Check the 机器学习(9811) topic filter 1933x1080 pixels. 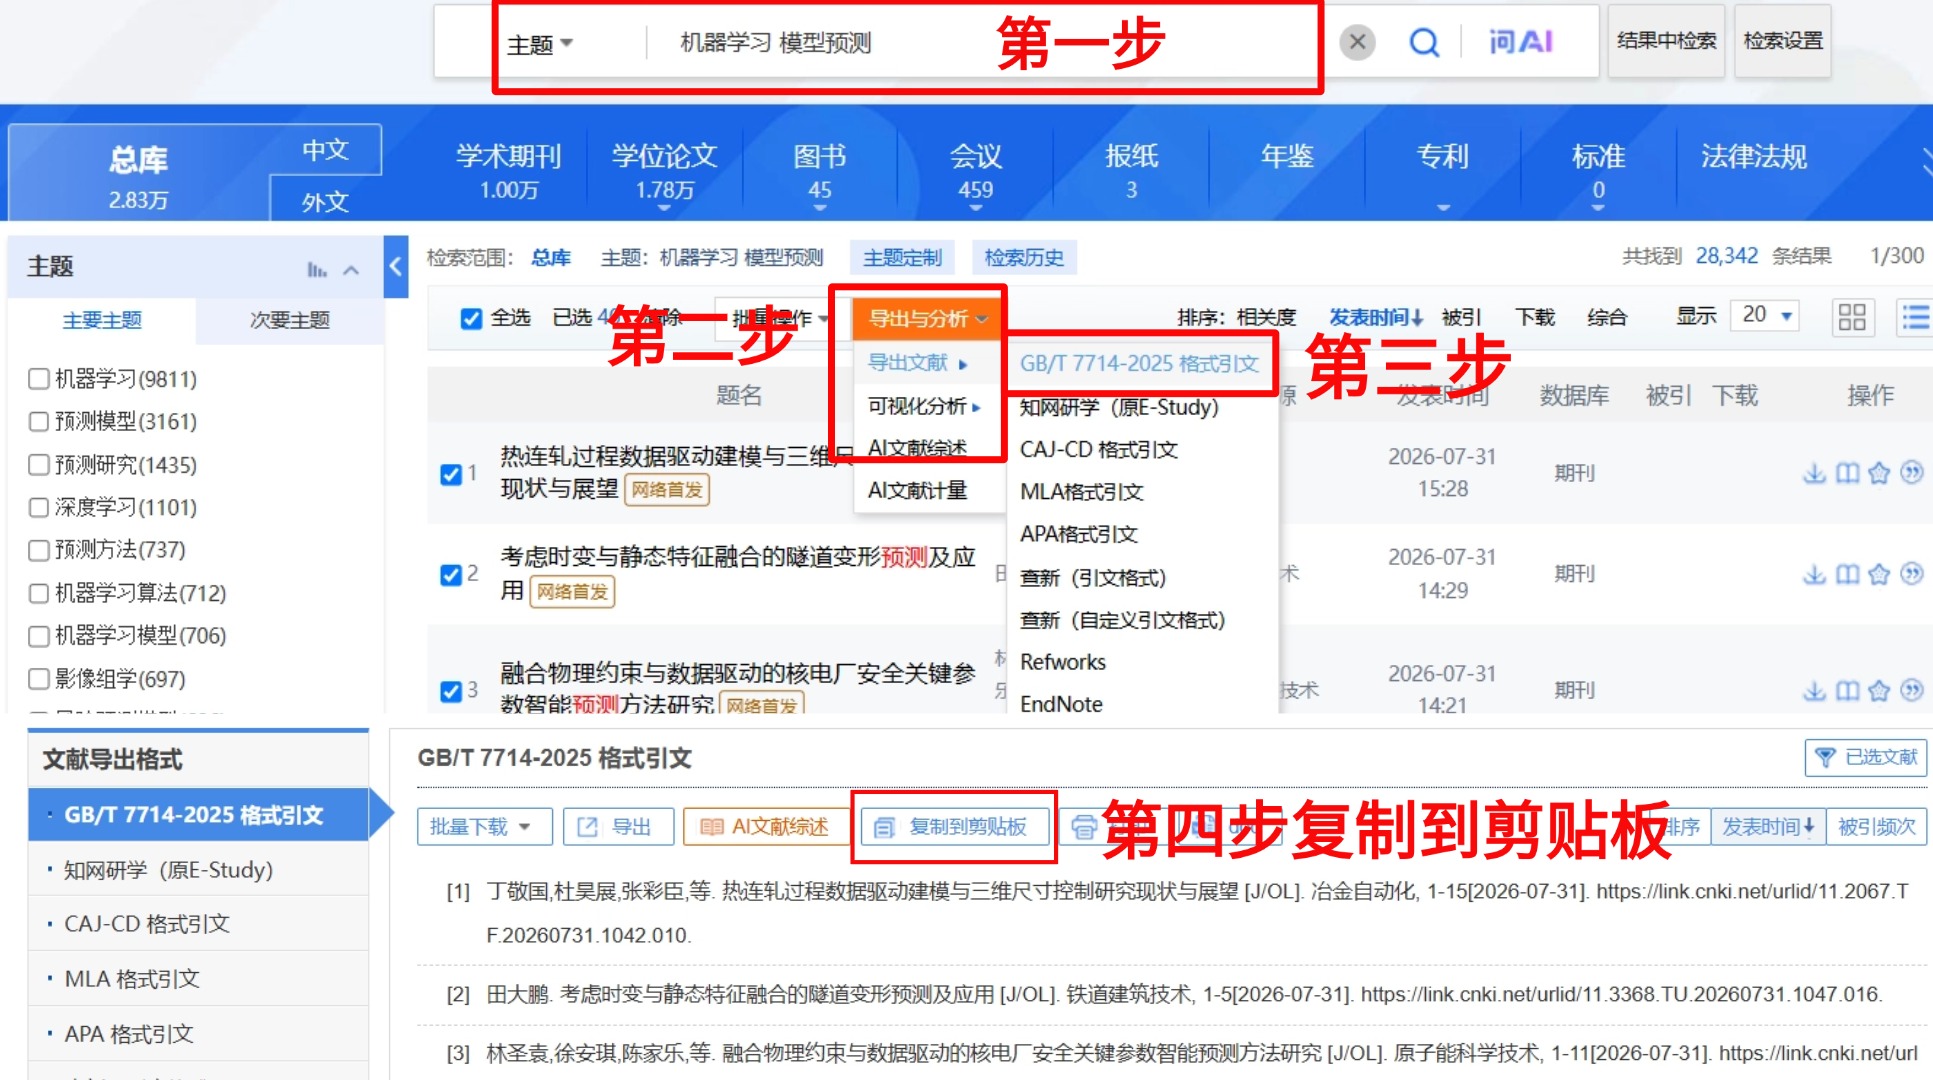coord(39,379)
